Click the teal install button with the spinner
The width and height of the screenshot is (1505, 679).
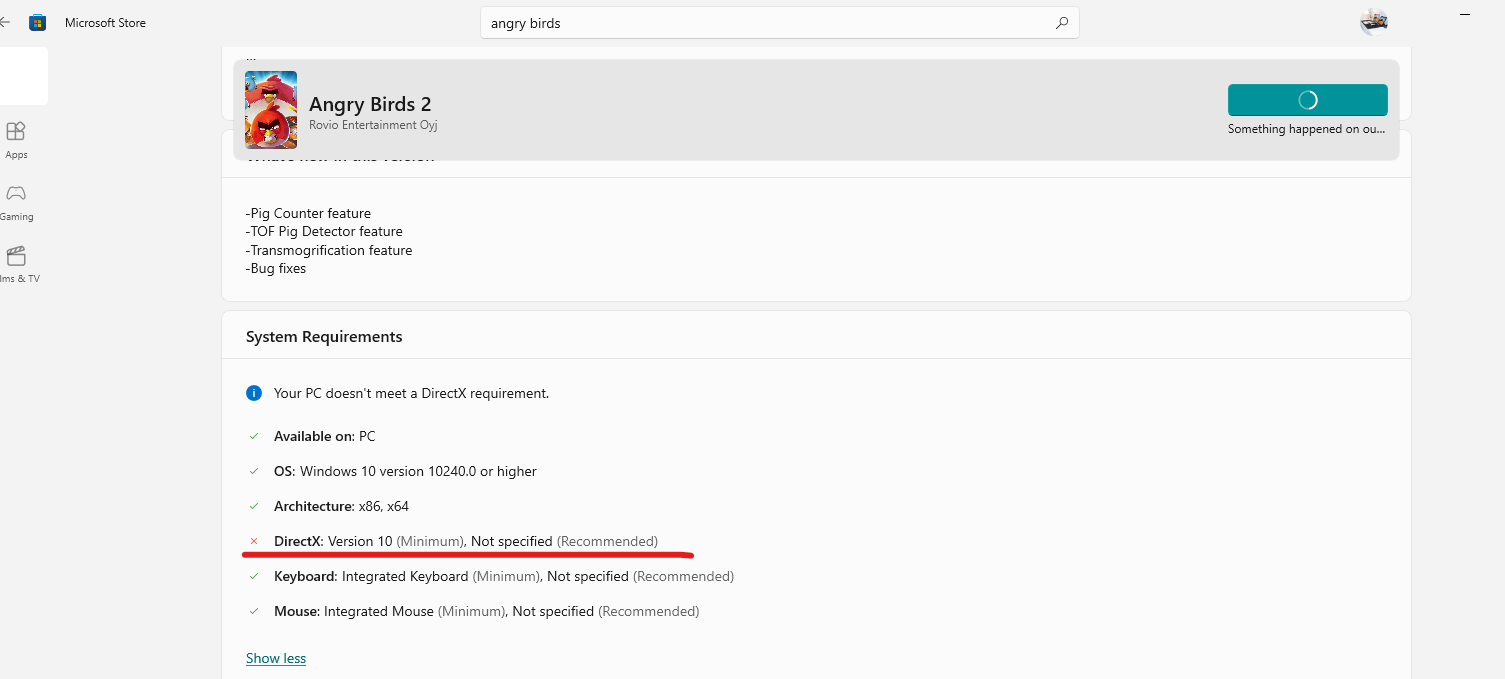click(1307, 100)
